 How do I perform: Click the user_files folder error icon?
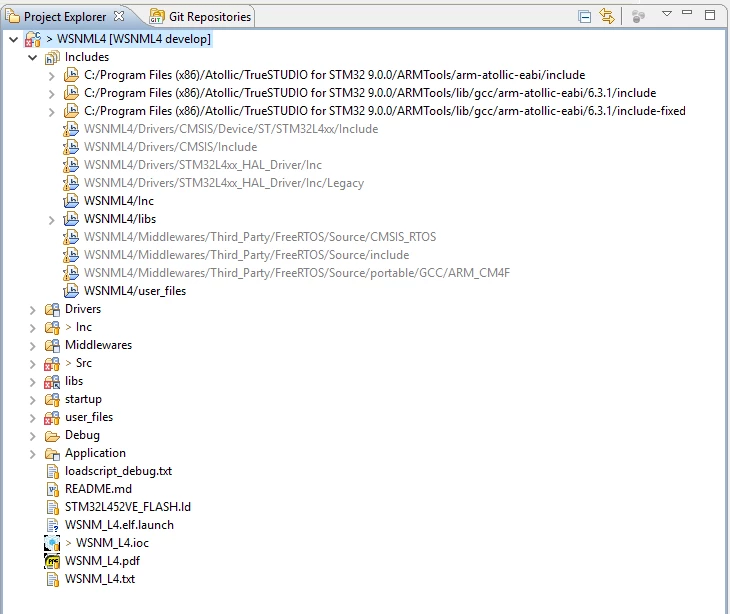52,418
